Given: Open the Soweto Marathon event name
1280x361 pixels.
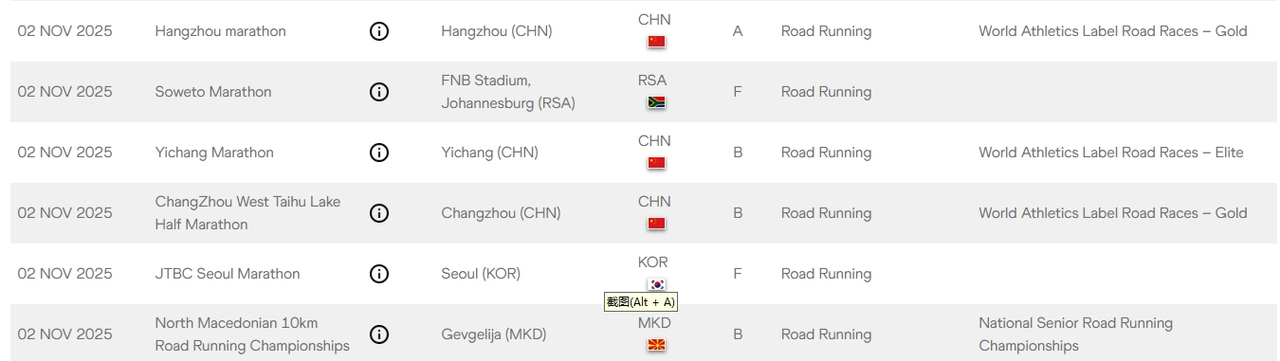Looking at the screenshot, I should [x=213, y=92].
